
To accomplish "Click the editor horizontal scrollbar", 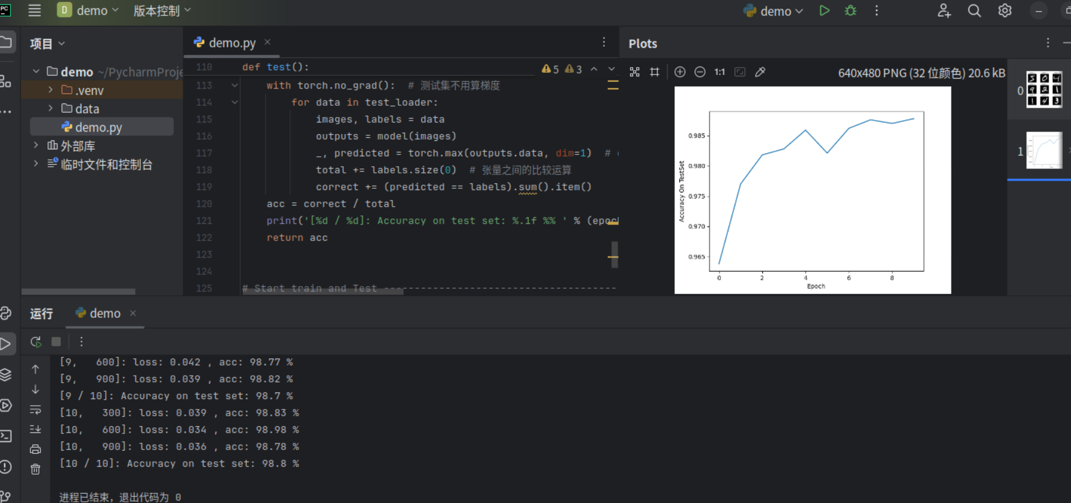I will click(323, 292).
